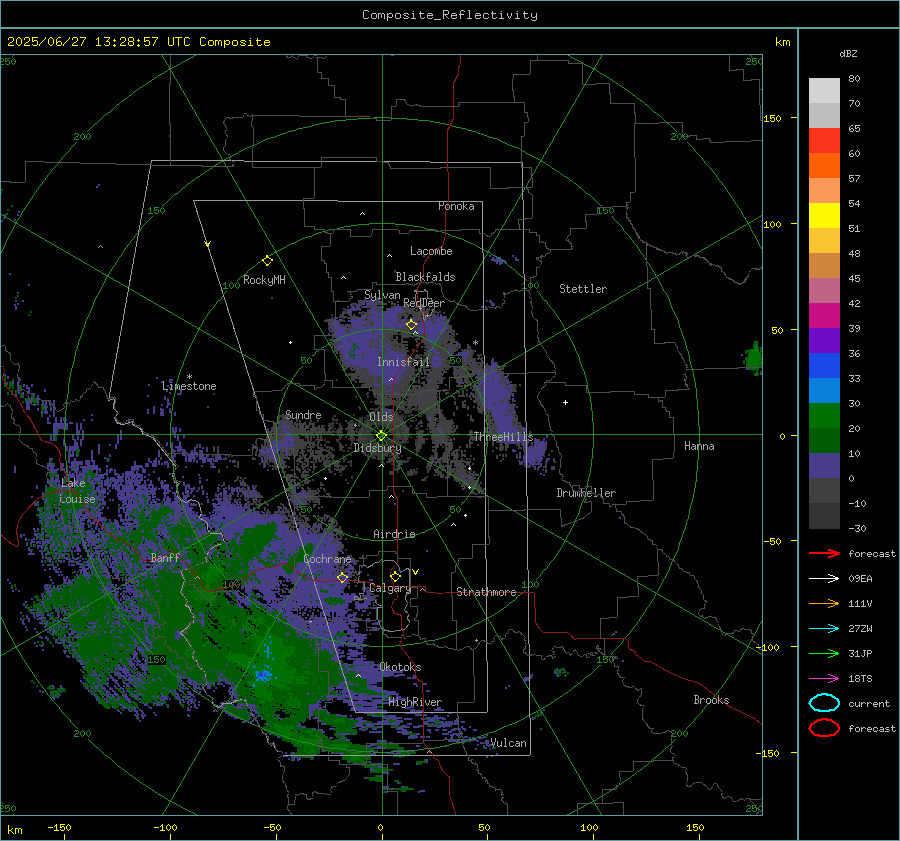
Task: Click the purple 36-39 dBZ swatch
Action: tap(824, 340)
